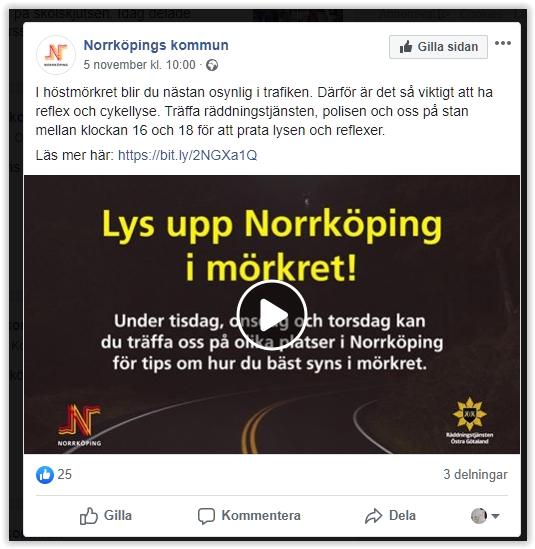Click the blue like reaction icon
The height and width of the screenshot is (549, 535).
pos(45,475)
